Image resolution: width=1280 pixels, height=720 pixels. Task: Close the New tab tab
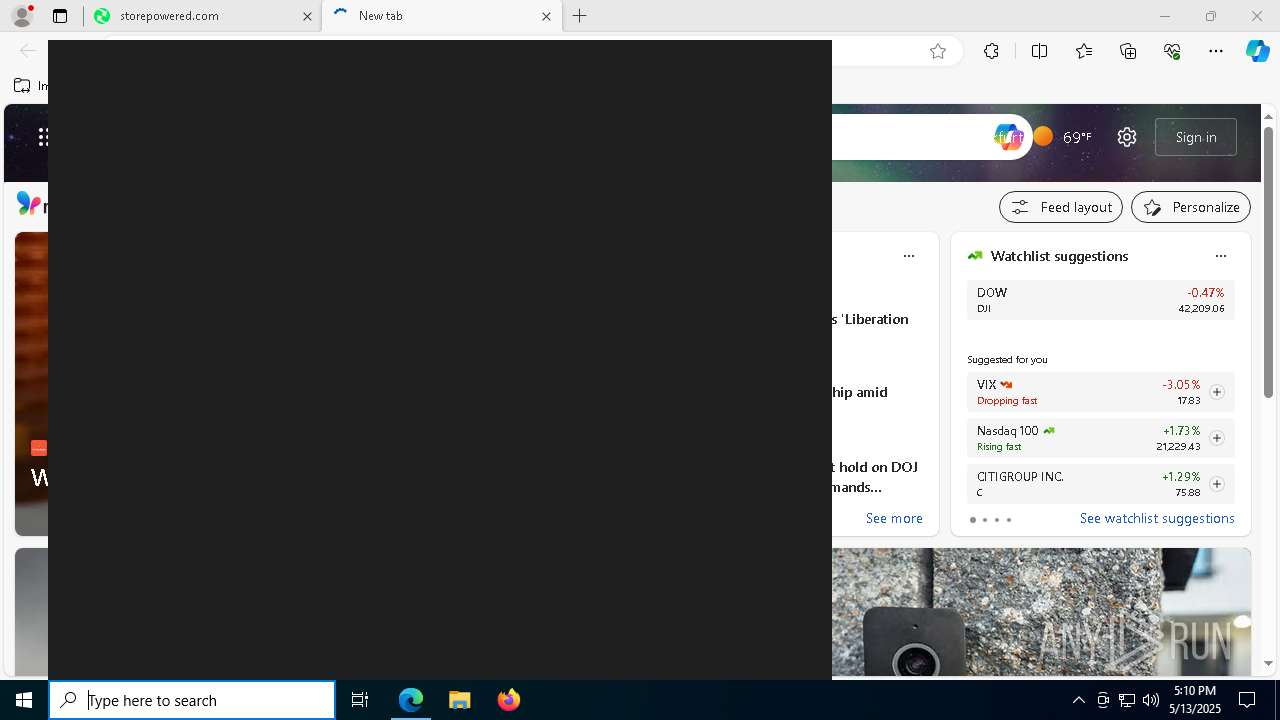pyautogui.click(x=546, y=16)
